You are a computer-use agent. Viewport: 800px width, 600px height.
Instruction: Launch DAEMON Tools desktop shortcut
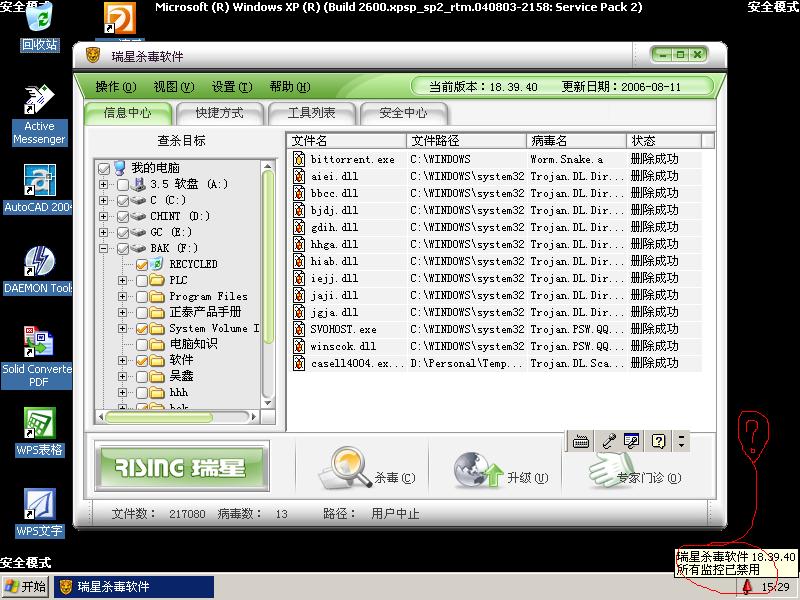pyautogui.click(x=39, y=270)
